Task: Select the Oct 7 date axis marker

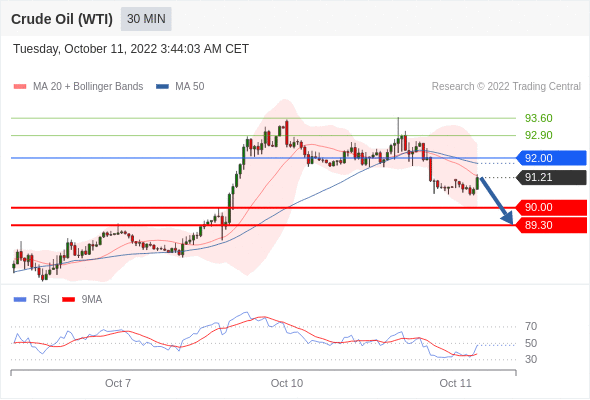Action: pyautogui.click(x=118, y=383)
